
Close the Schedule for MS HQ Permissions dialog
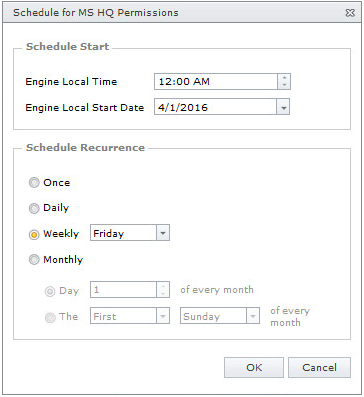pos(350,13)
